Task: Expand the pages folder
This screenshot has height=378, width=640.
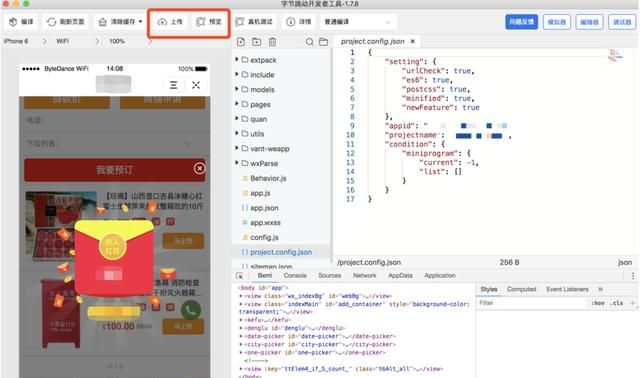Action: click(x=237, y=104)
